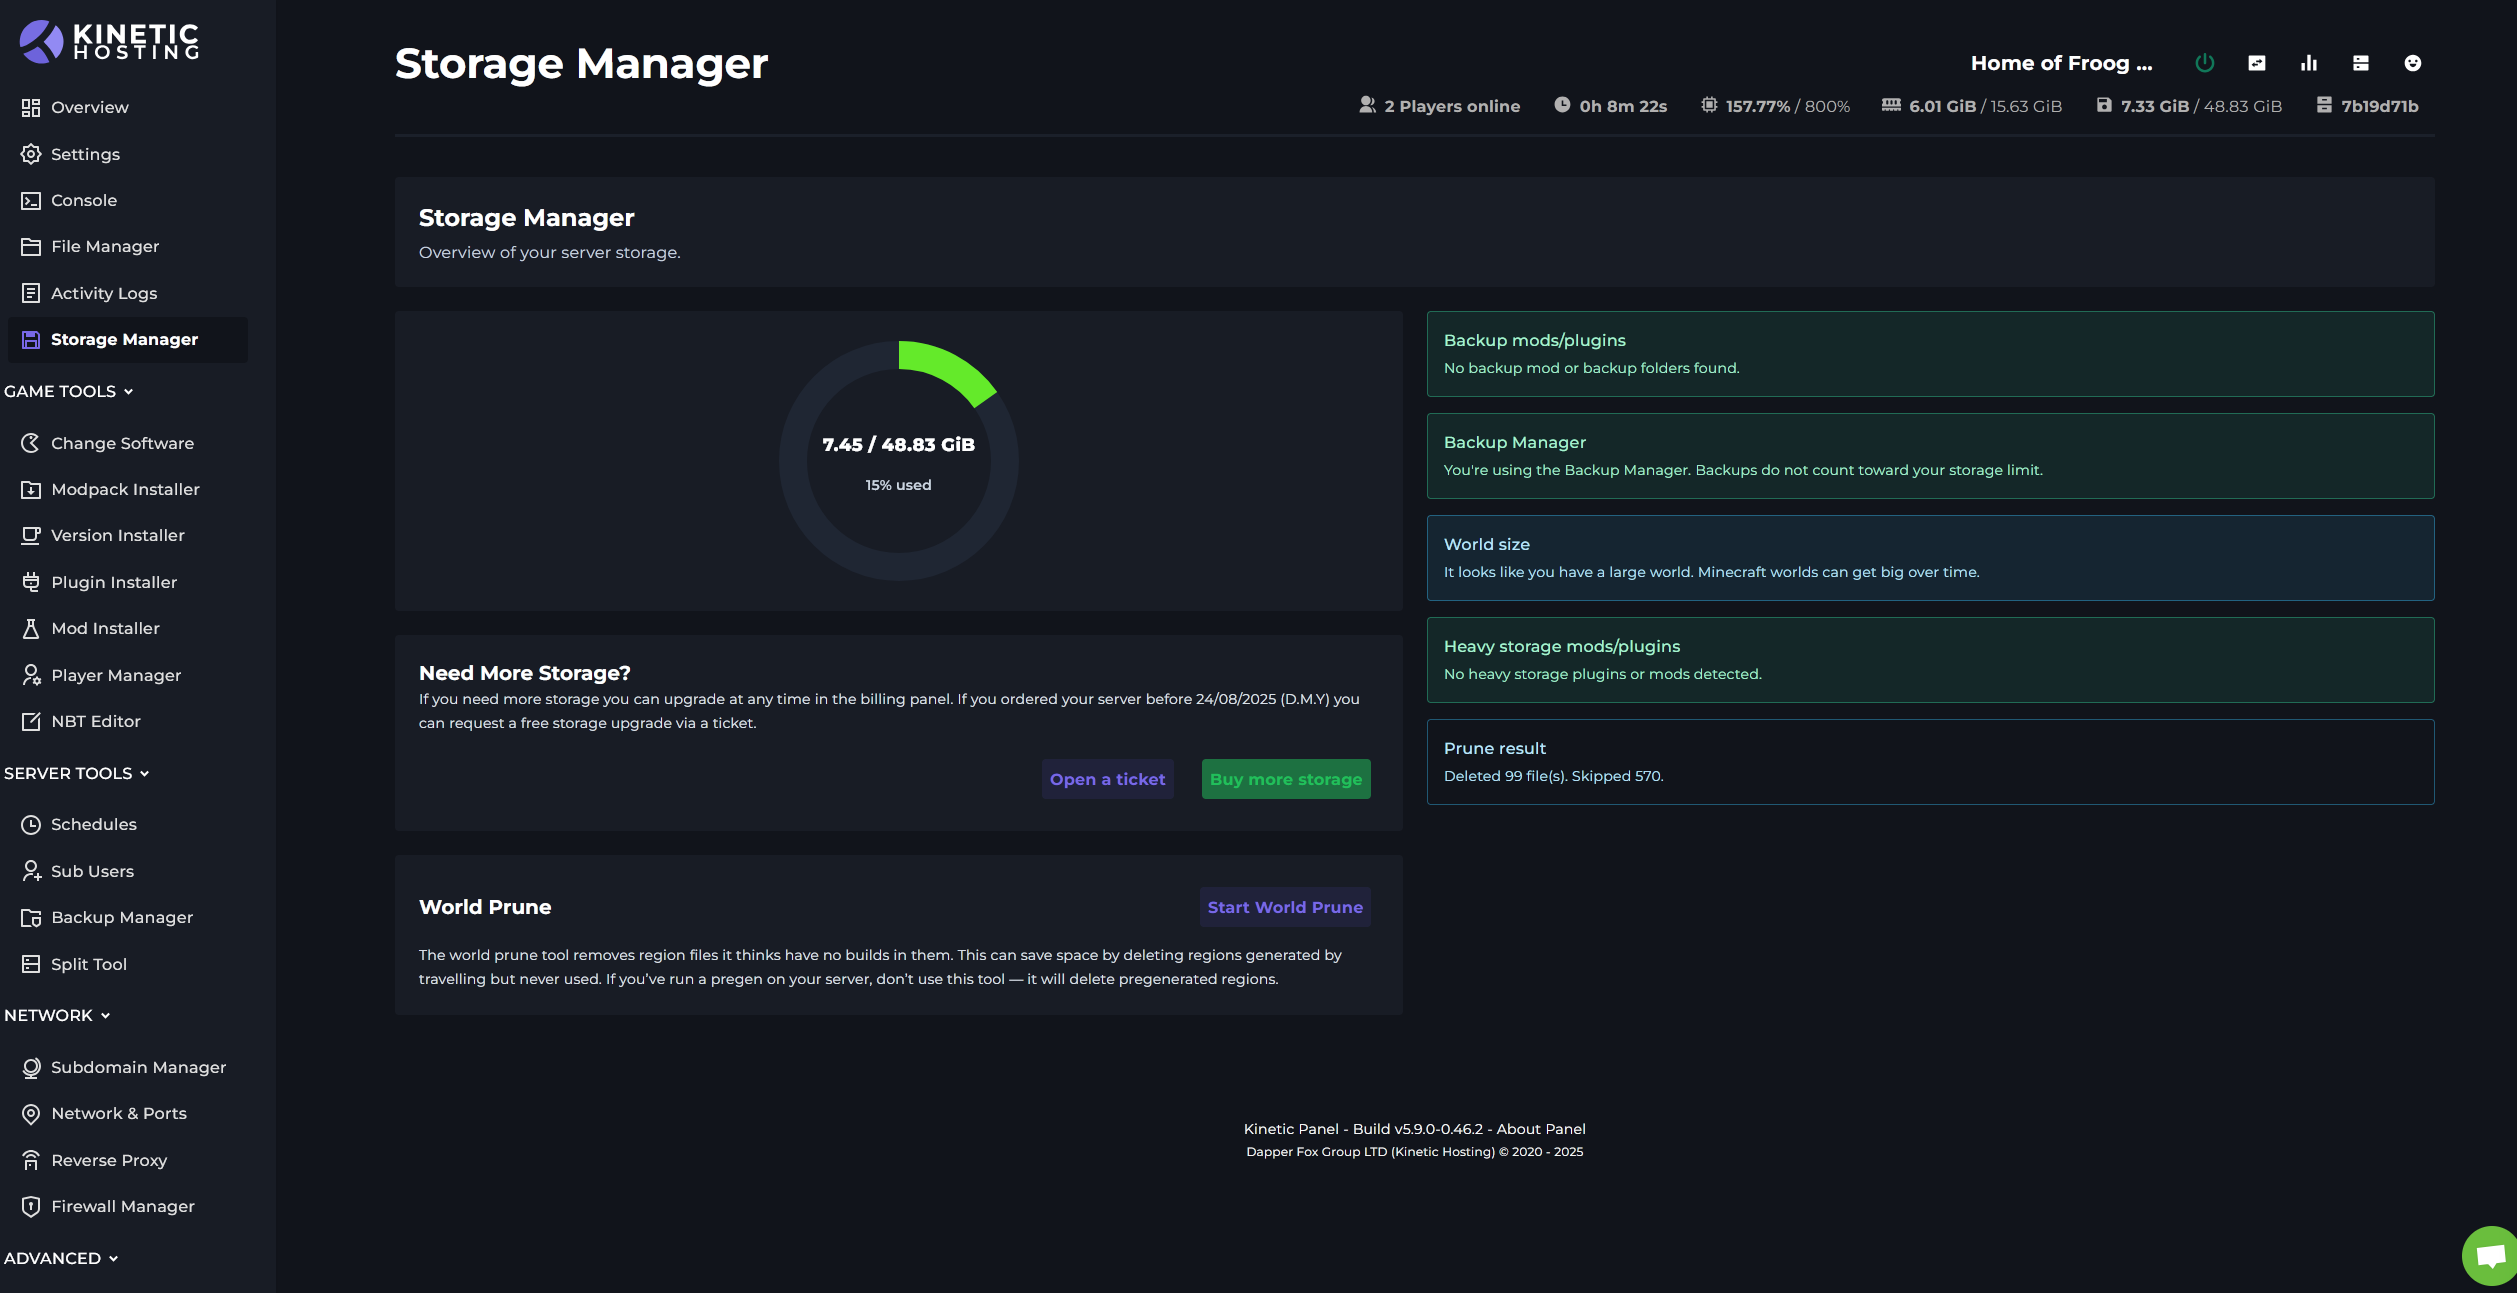Launch the Plugin Installer

point(113,581)
